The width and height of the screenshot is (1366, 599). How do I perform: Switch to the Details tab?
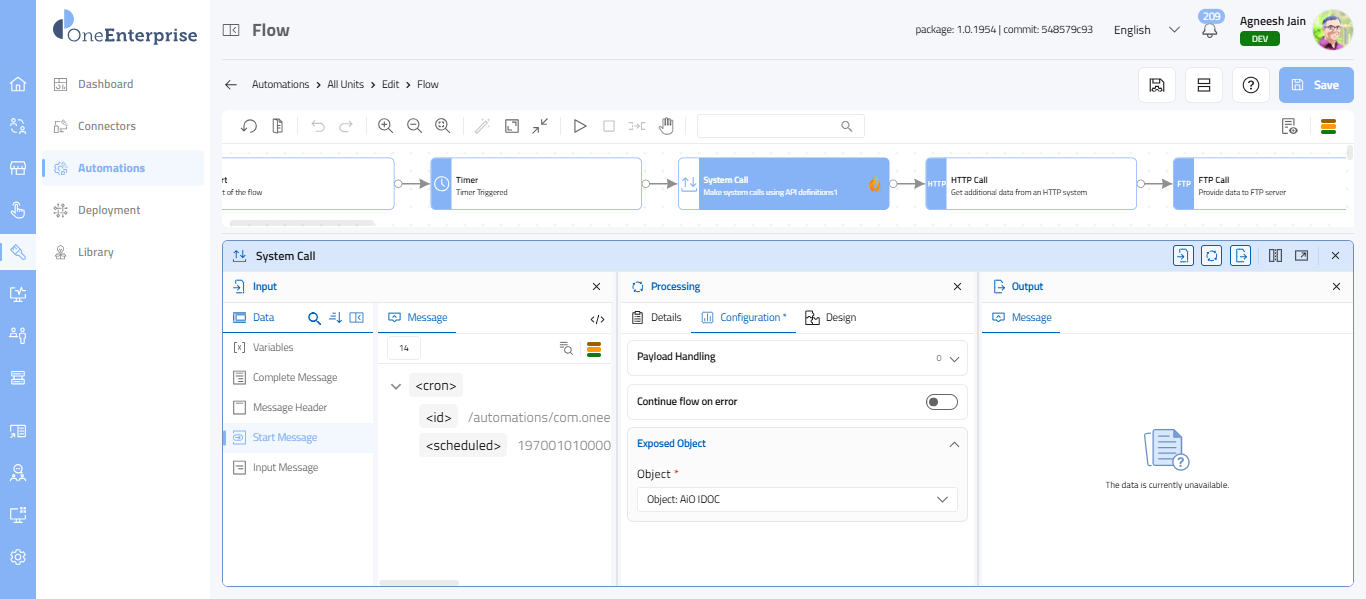(x=656, y=317)
